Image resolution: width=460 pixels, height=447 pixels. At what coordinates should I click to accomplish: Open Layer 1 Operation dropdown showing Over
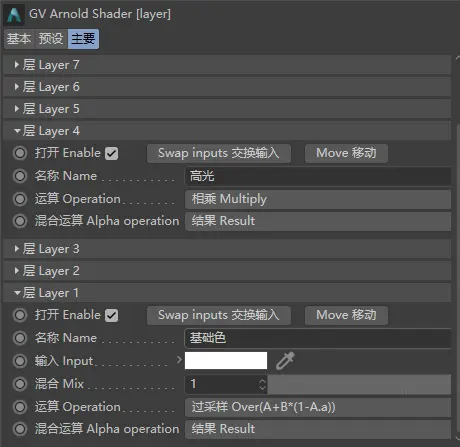click(318, 407)
